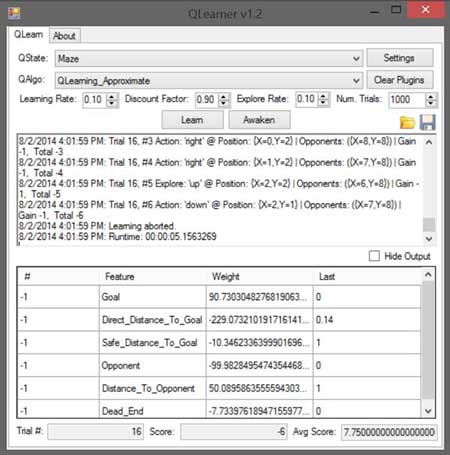Start training with the Learn button
Viewport: 450px width, 455px height.
point(192,120)
